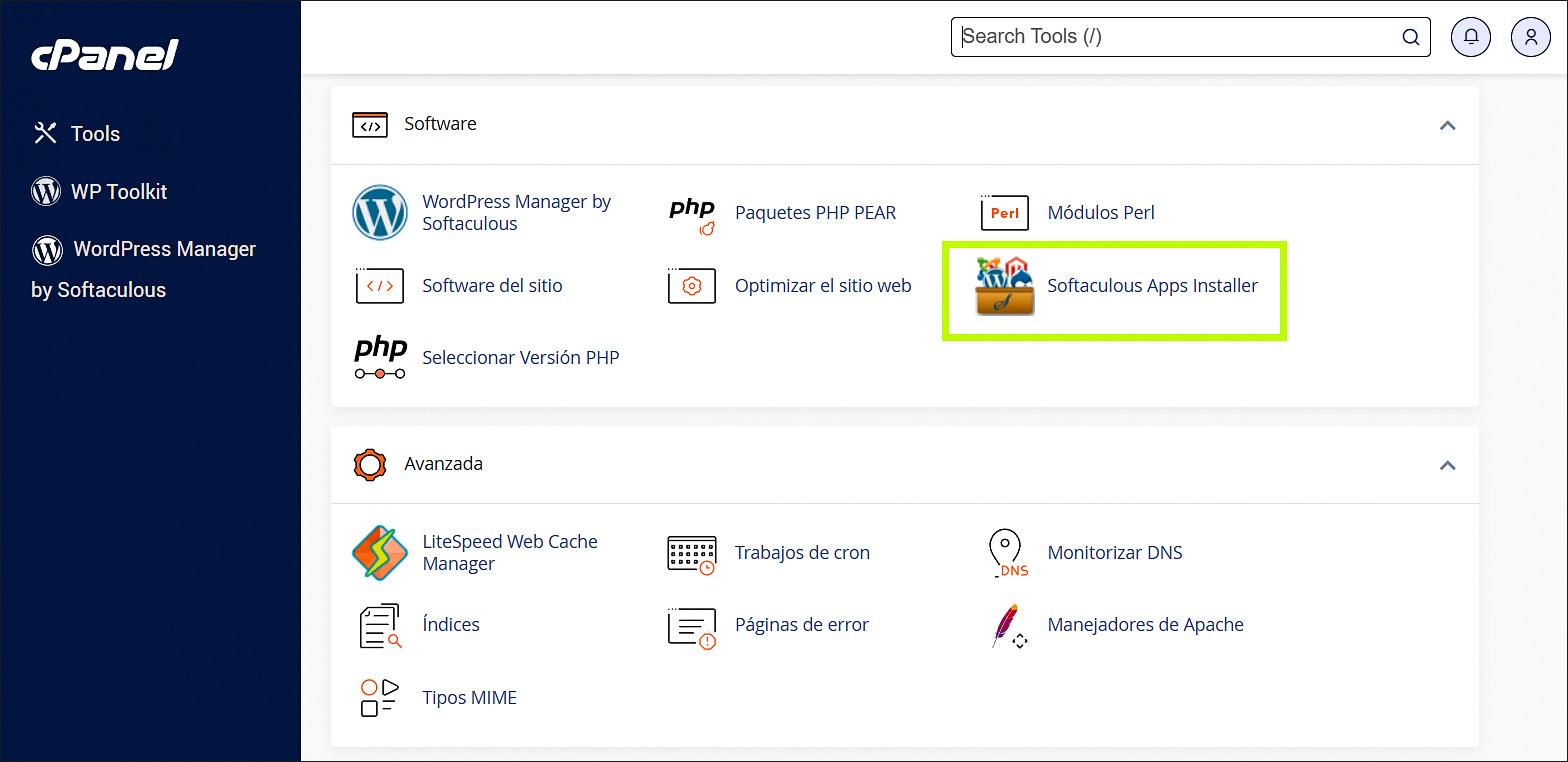Open WordPress Manager by Softaculous link in Software

tap(517, 213)
